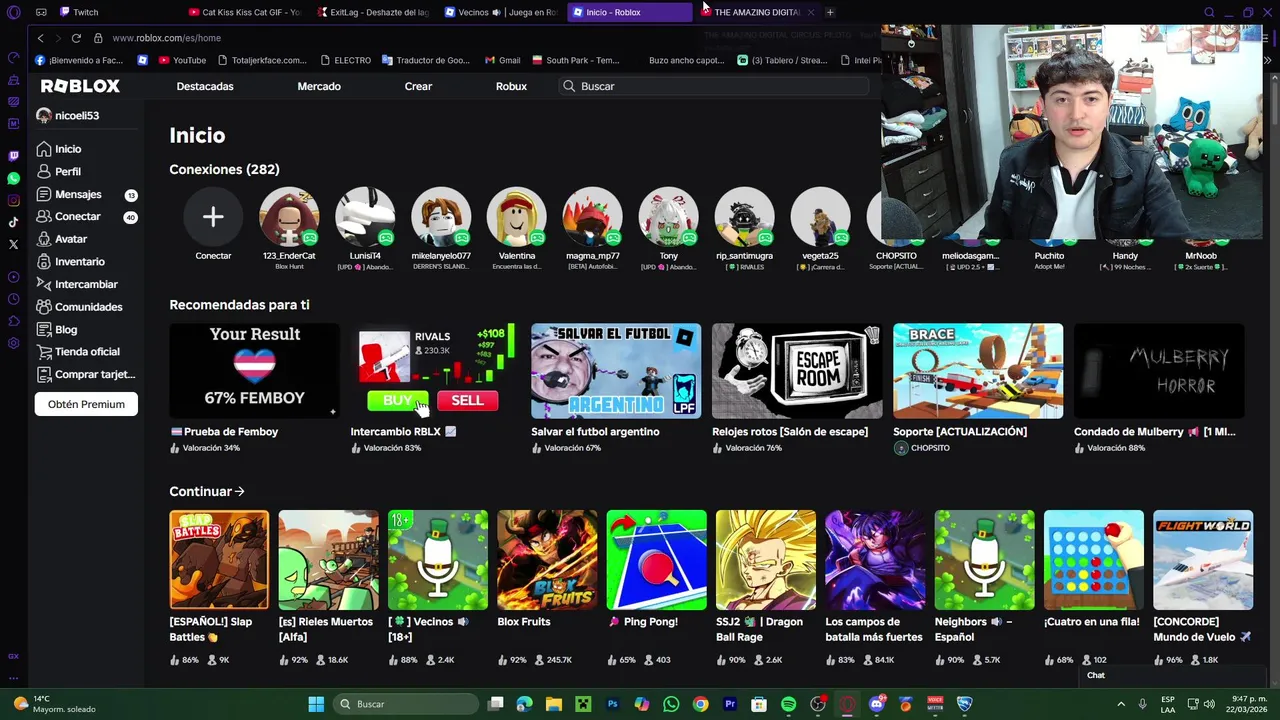Open the Blox Fruits game thumbnail
Image resolution: width=1280 pixels, height=720 pixels.
pos(547,560)
